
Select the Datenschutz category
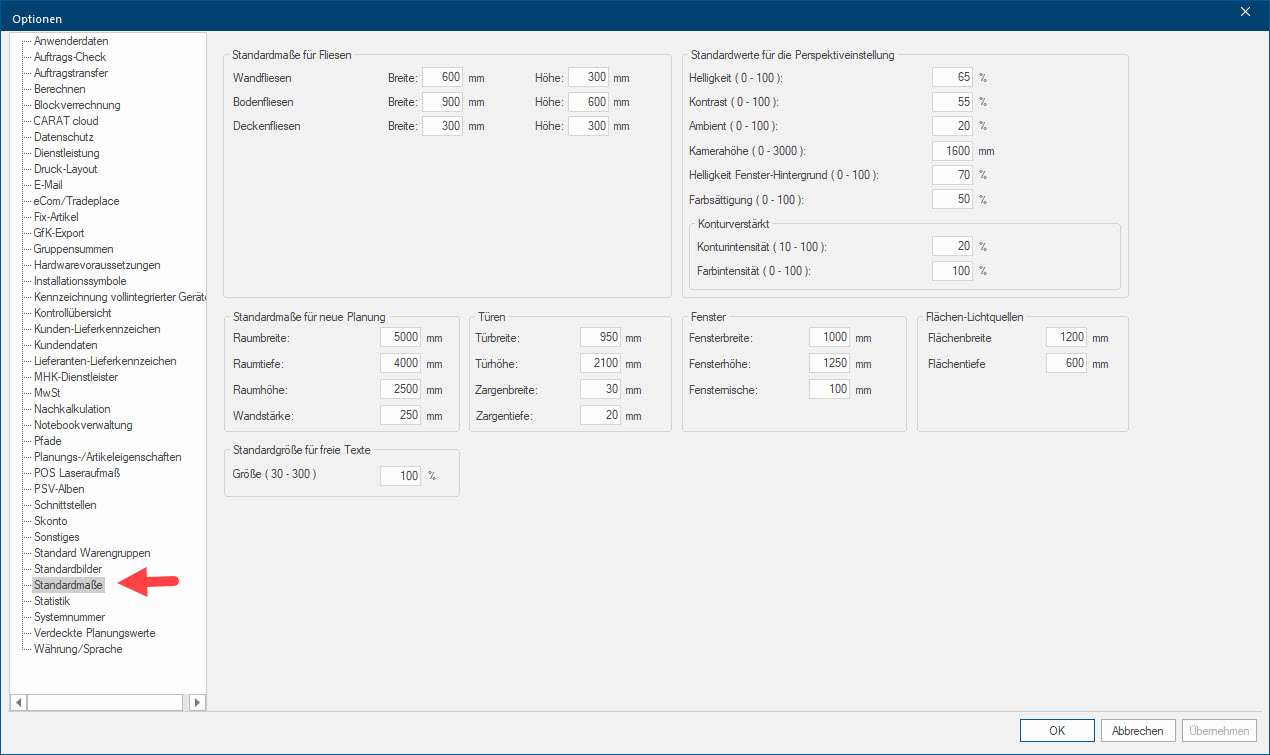[x=66, y=137]
